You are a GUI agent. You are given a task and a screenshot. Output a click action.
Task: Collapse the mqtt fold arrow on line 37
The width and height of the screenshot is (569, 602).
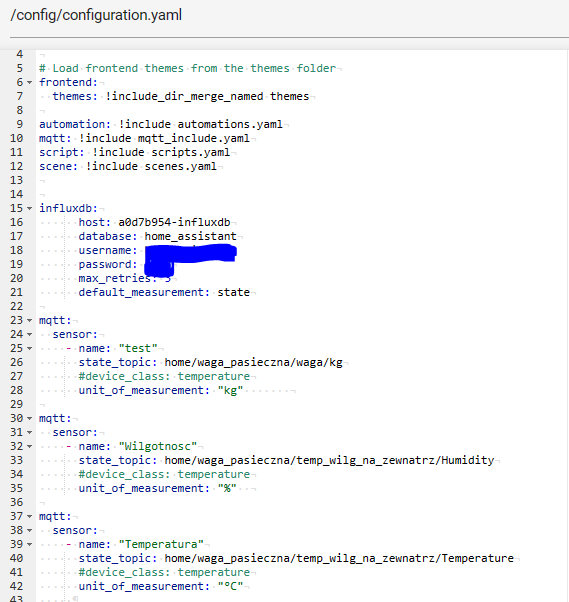click(30, 516)
